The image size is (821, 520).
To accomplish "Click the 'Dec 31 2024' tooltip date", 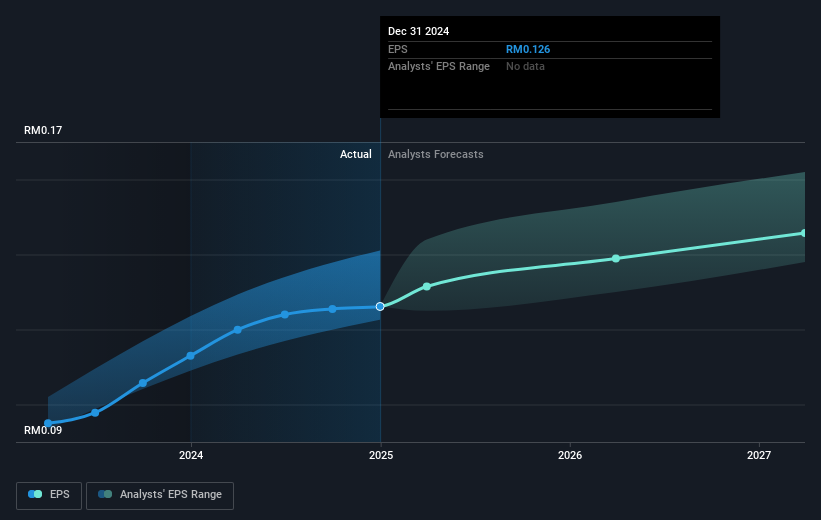I will tap(418, 31).
